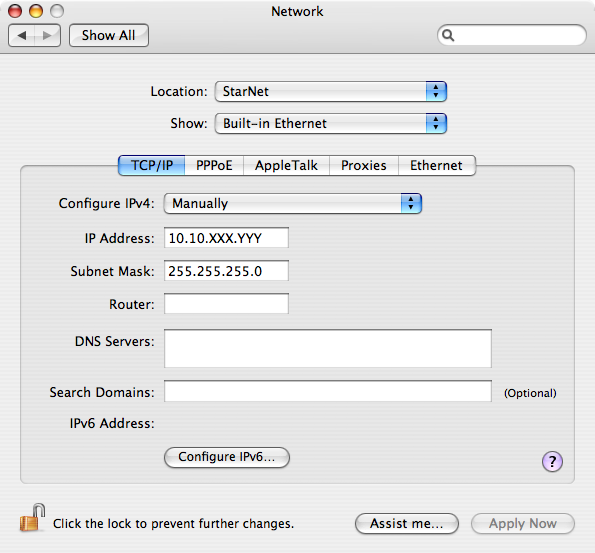Click the yellow minimize window button
595x553 pixels.
(36, 11)
